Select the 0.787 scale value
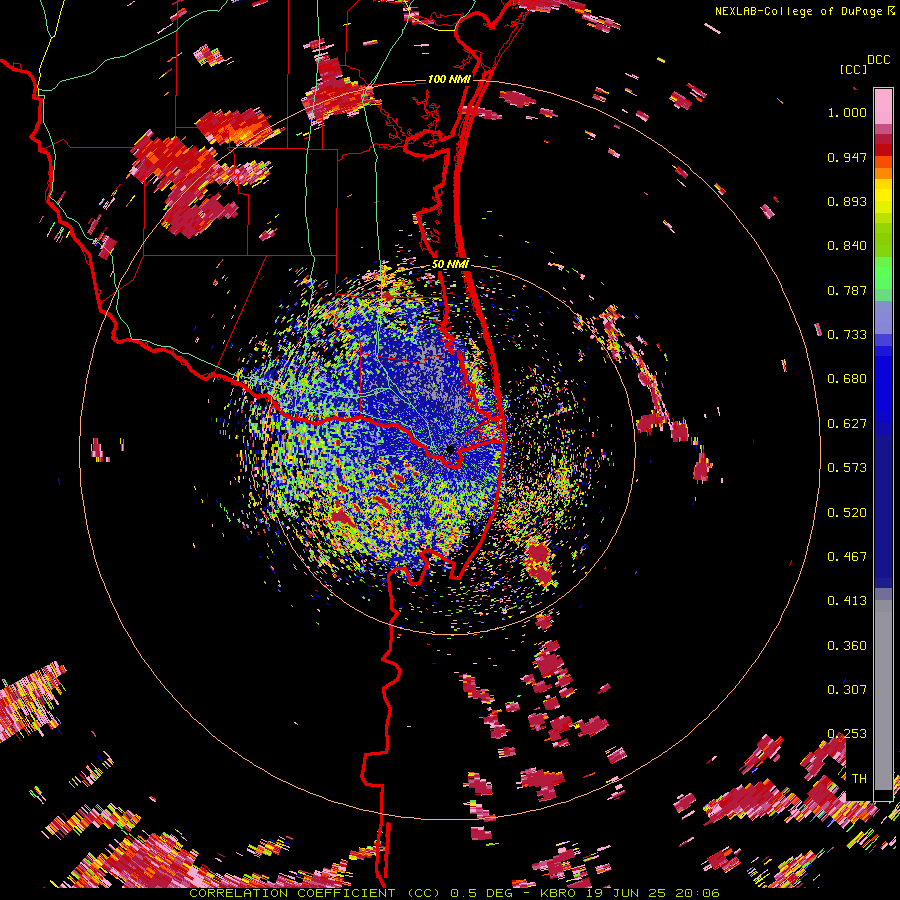This screenshot has height=900, width=900. pos(847,290)
